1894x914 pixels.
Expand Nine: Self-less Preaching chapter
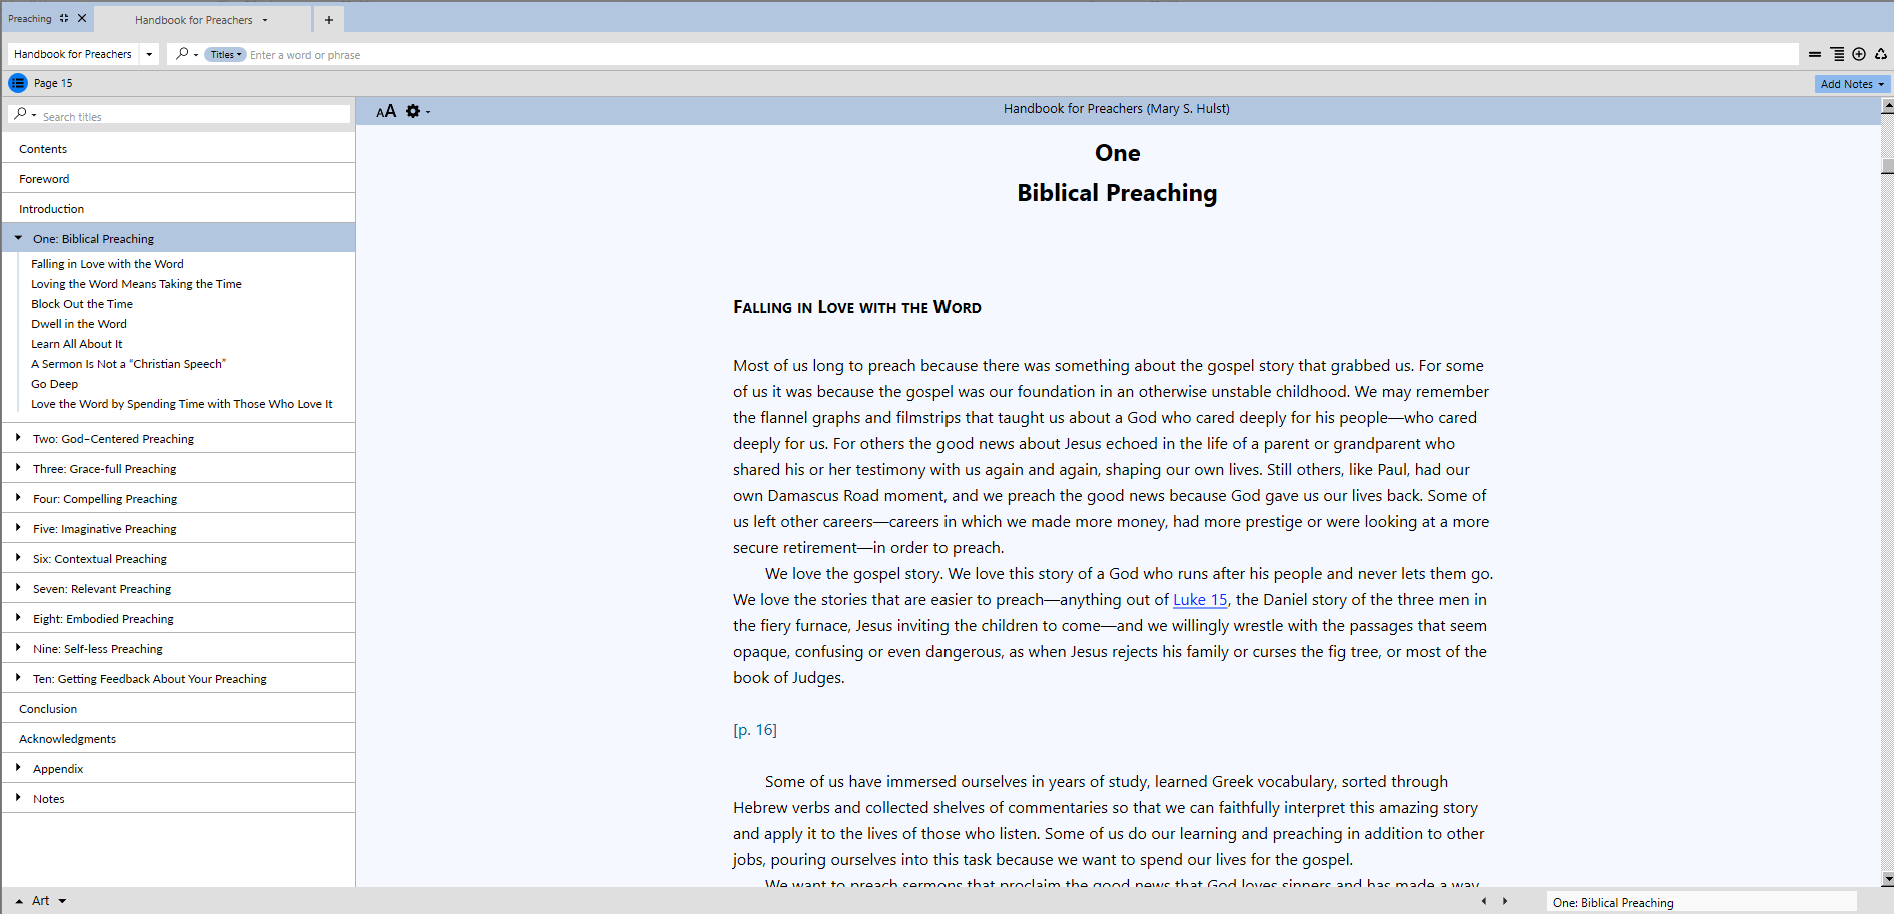point(18,648)
